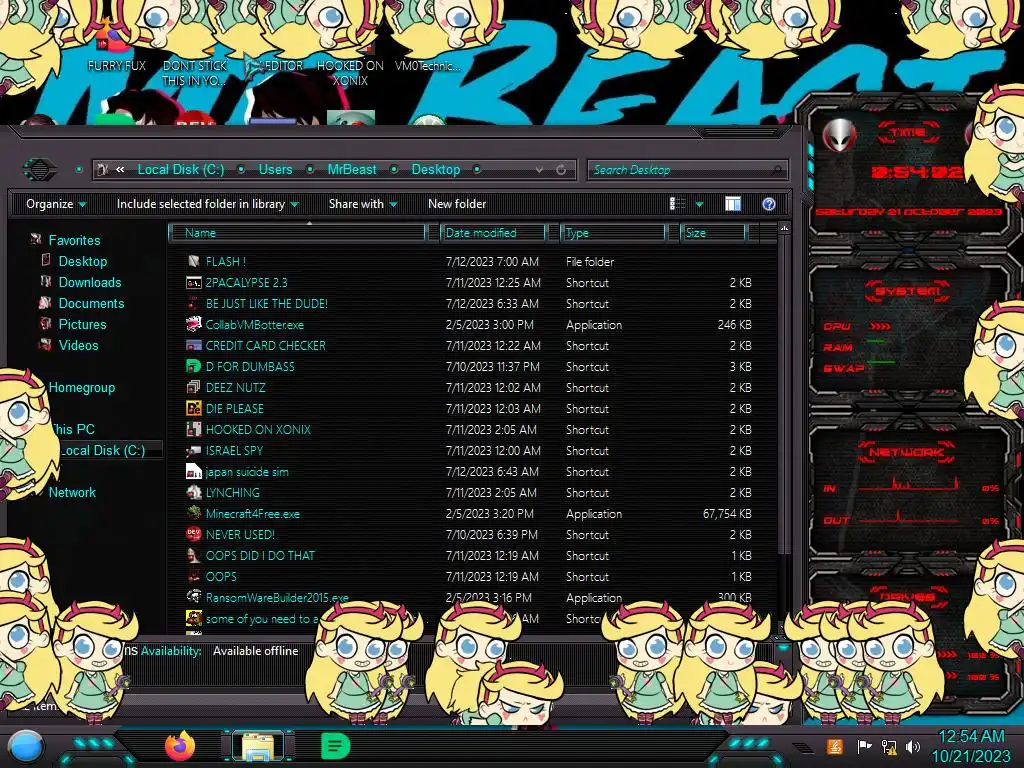The width and height of the screenshot is (1024, 768).
Task: Select the FLASH ! folder icon
Action: point(193,261)
